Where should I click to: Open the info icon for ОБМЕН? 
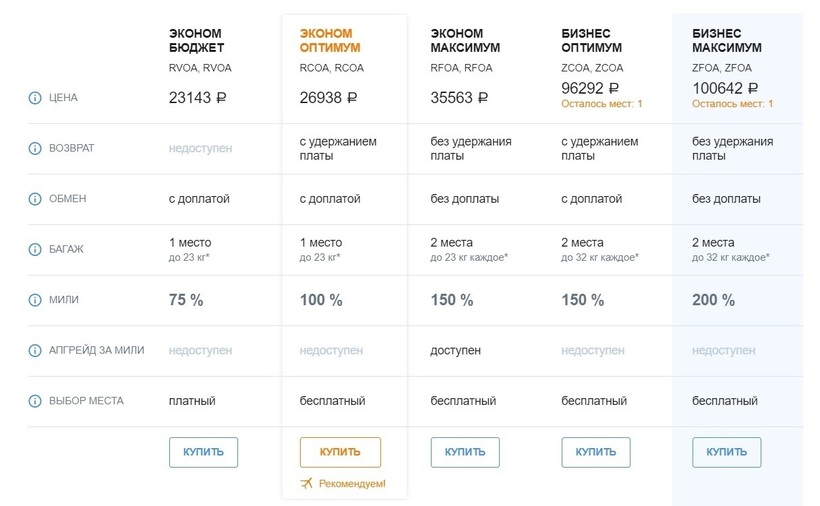coord(35,199)
